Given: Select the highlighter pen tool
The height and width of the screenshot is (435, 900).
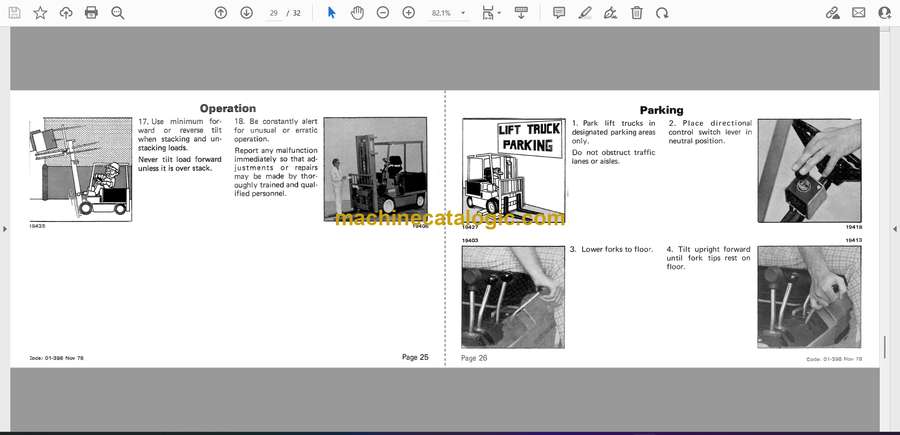Looking at the screenshot, I should point(585,13).
